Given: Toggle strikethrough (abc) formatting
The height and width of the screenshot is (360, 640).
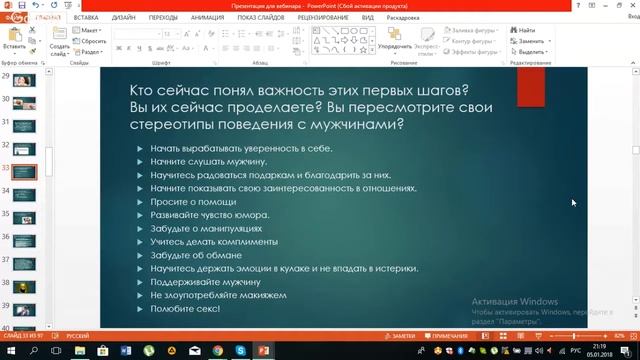Looking at the screenshot, I should [160, 49].
